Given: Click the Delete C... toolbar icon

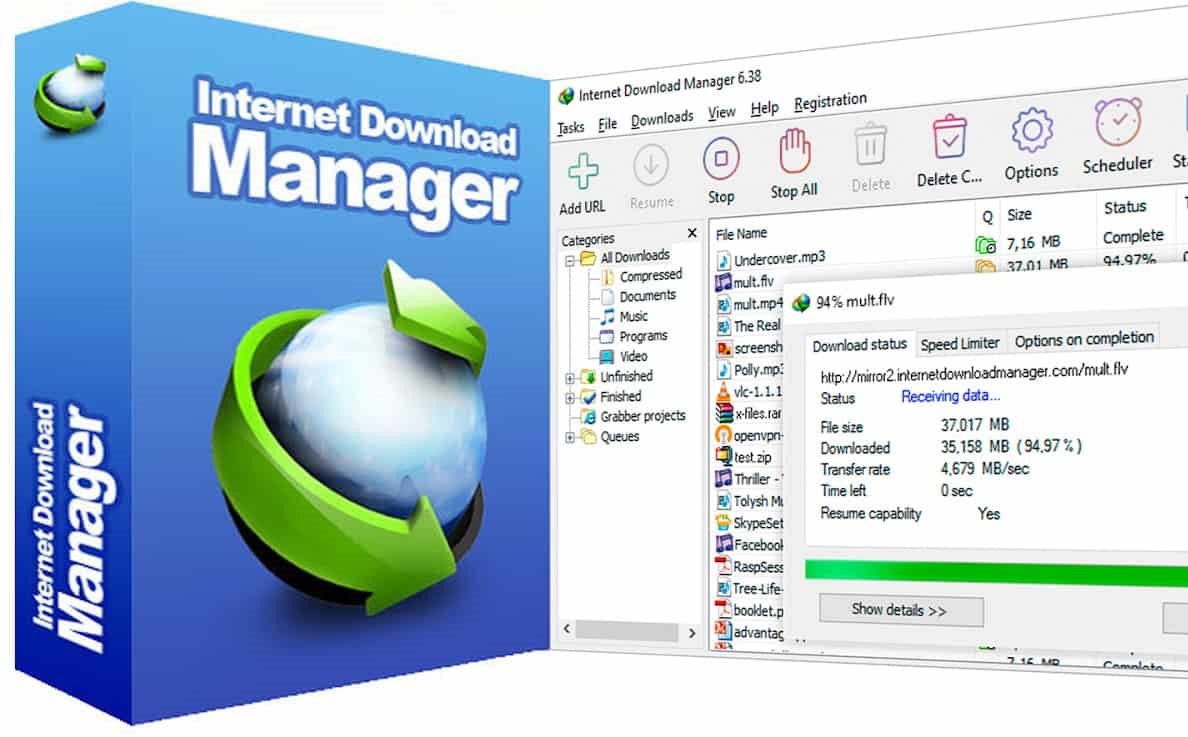Looking at the screenshot, I should (949, 136).
